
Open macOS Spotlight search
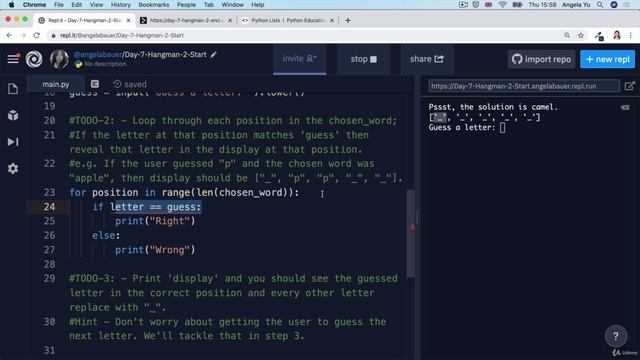[600, 5]
